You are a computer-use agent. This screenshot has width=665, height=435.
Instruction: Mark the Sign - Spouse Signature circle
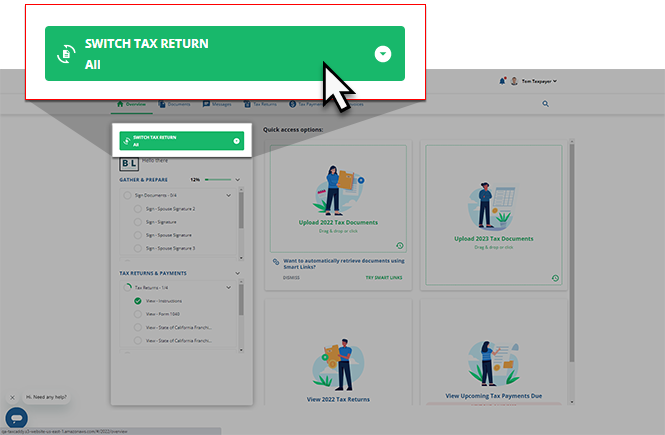pyautogui.click(x=137, y=235)
